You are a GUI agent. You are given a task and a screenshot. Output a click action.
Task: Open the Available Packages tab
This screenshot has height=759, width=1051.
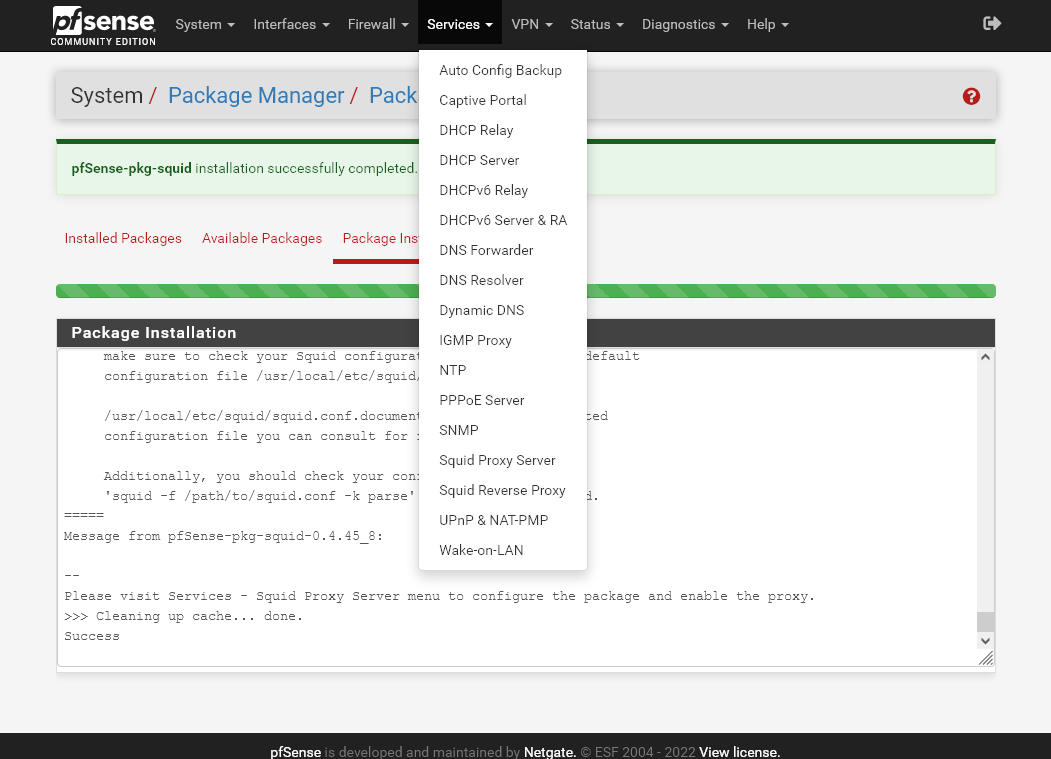[262, 238]
